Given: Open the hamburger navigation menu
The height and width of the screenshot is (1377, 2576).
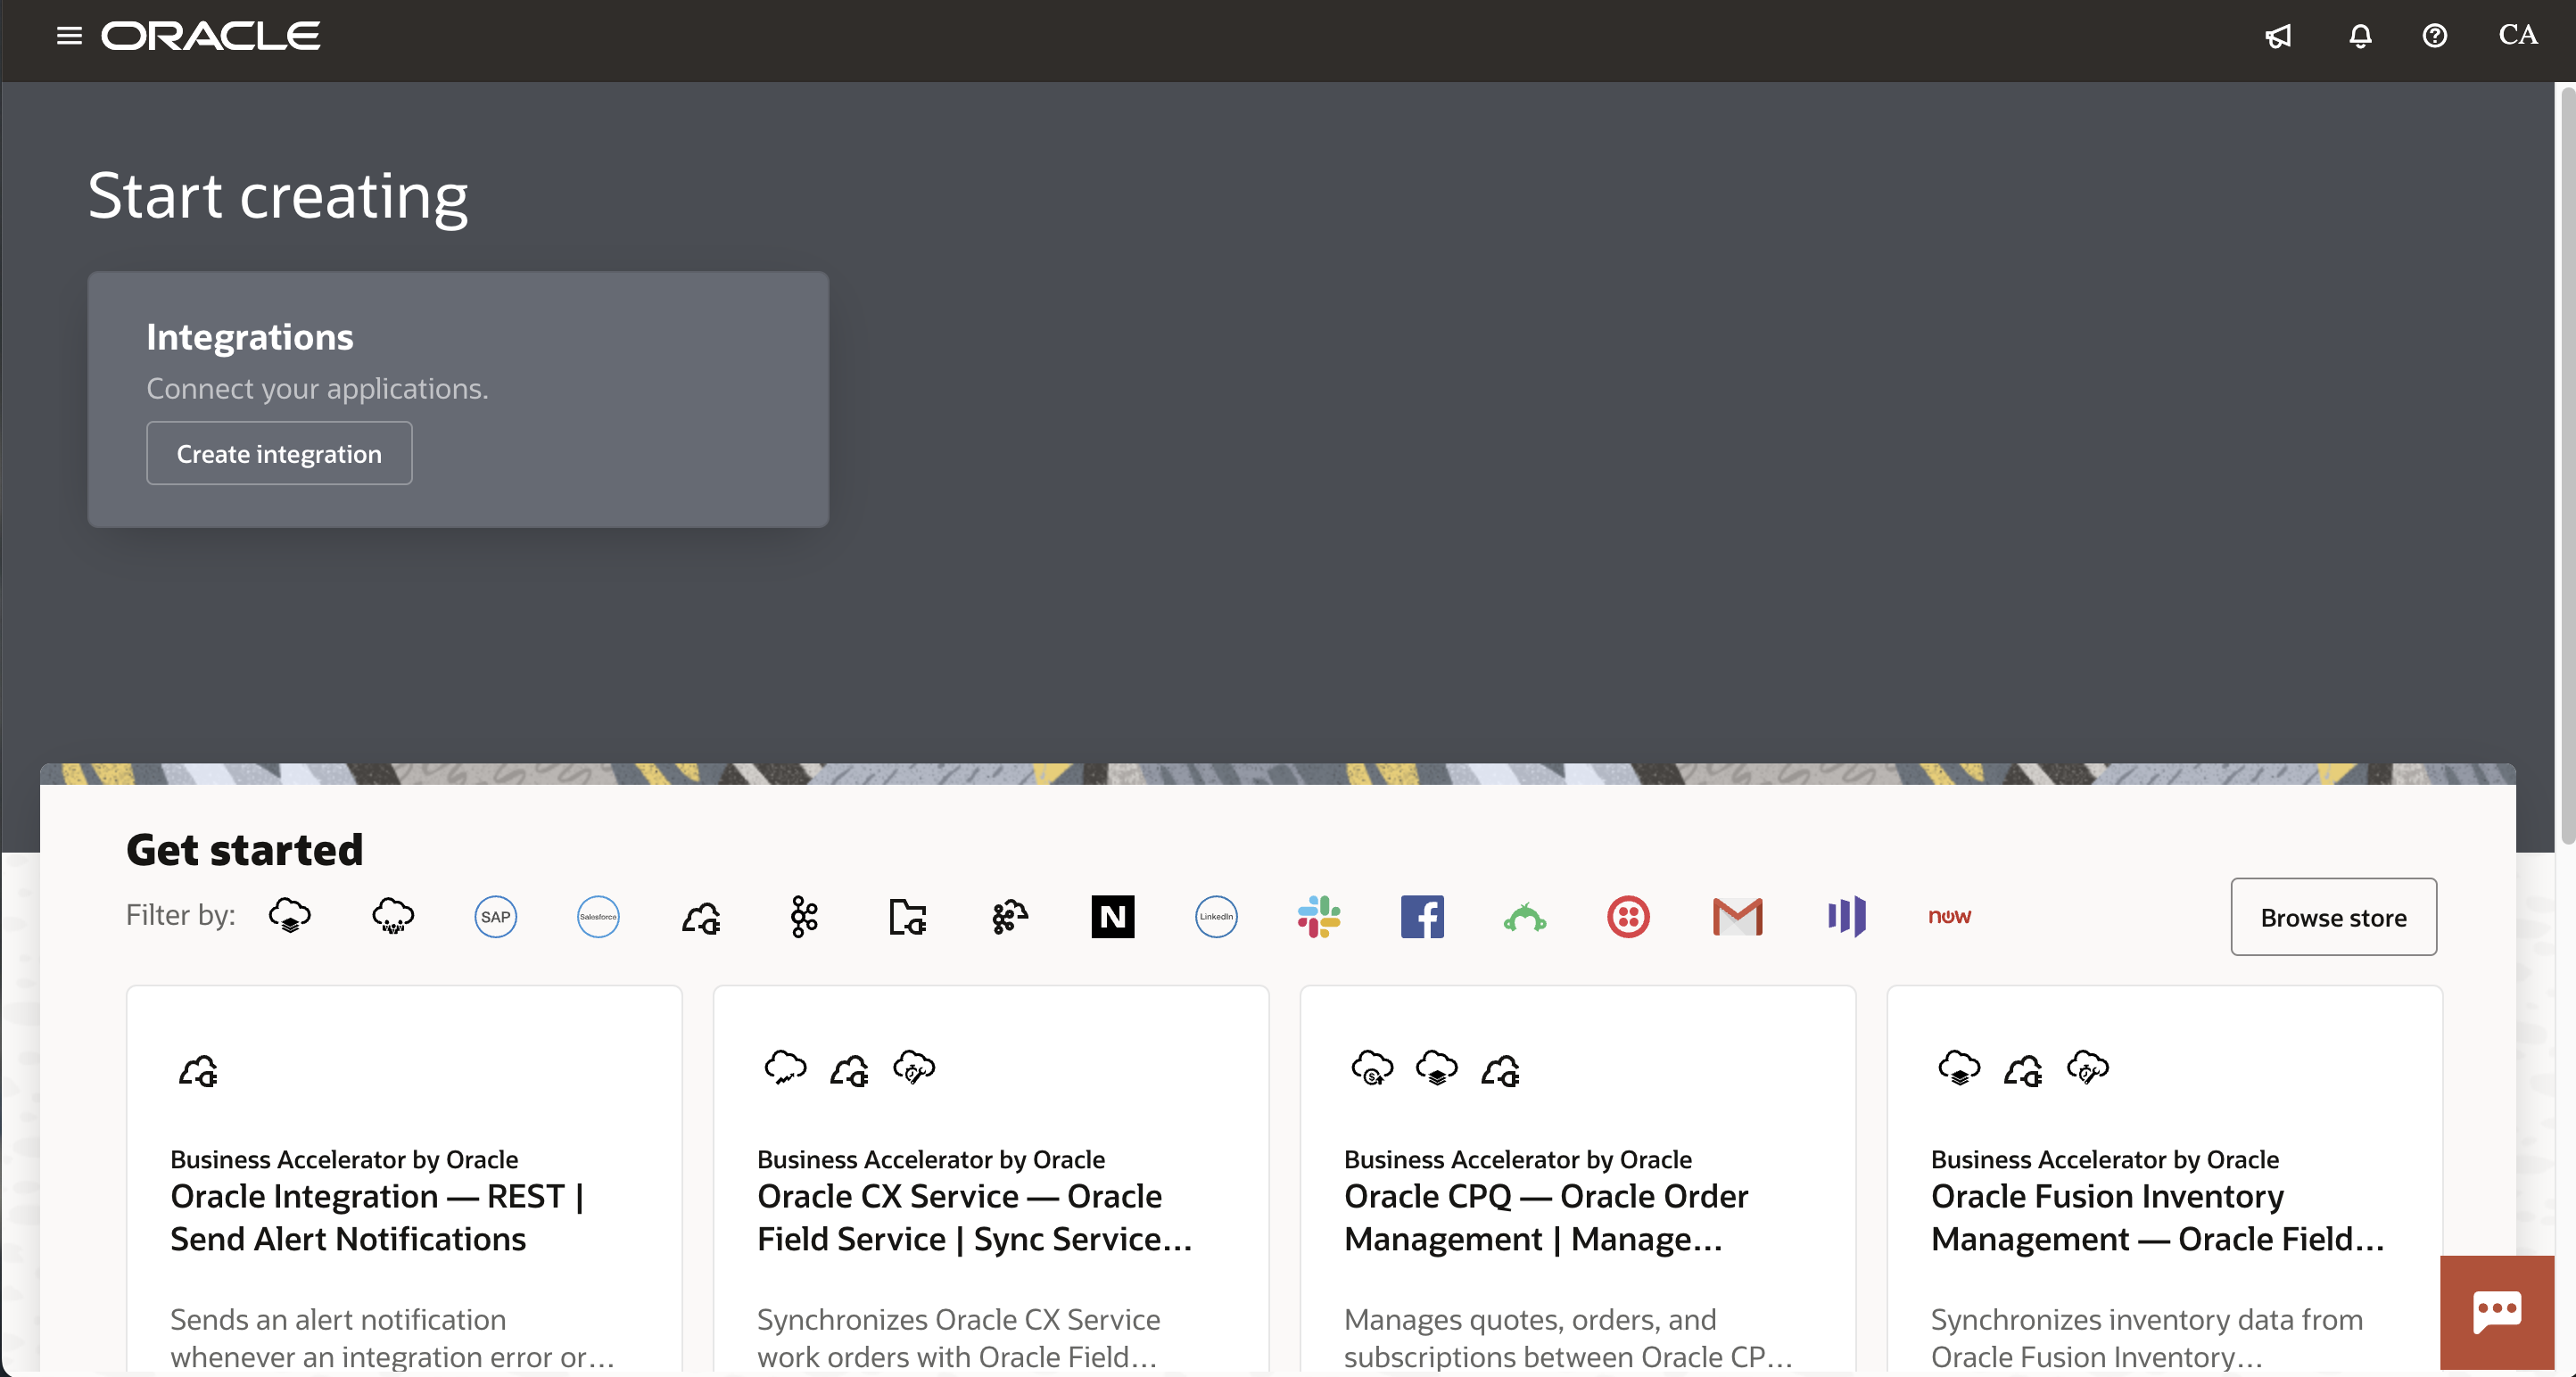Looking at the screenshot, I should pos(69,36).
